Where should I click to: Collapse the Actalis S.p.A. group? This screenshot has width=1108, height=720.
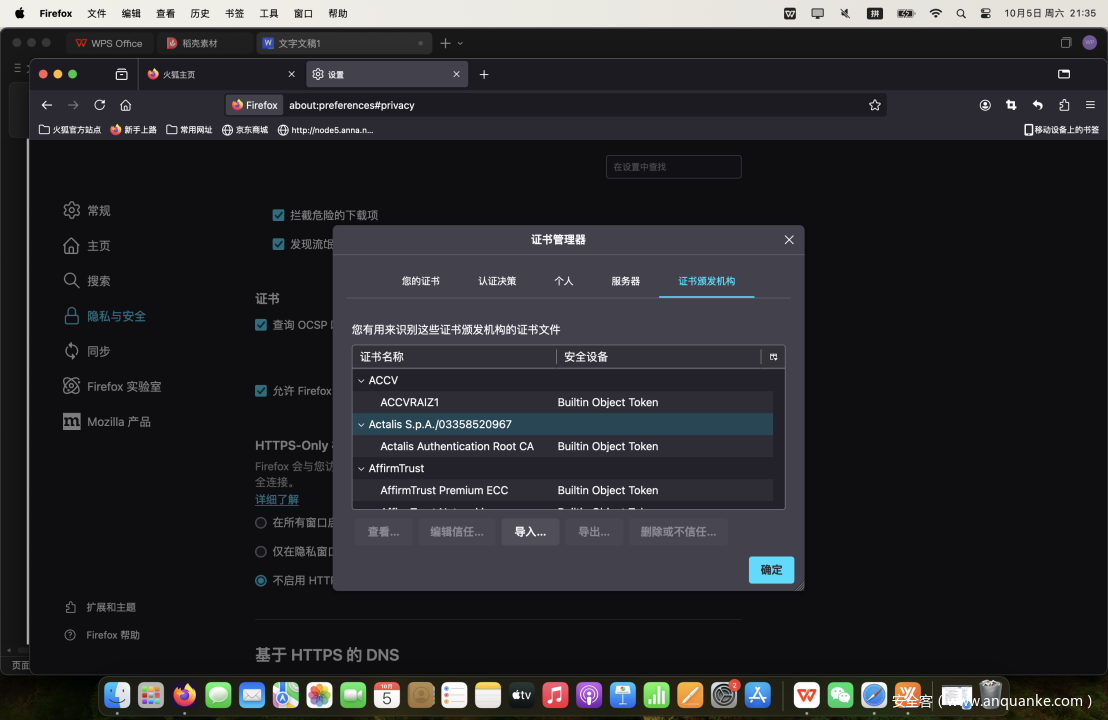[361, 425]
